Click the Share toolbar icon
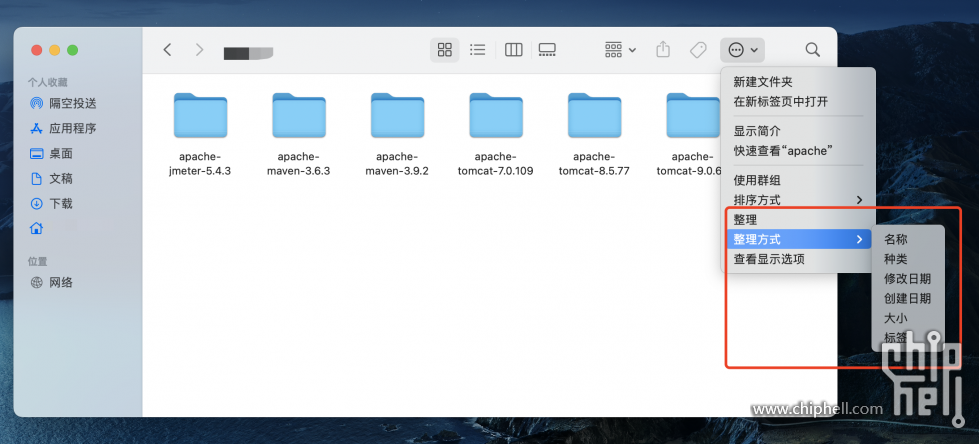 663,50
